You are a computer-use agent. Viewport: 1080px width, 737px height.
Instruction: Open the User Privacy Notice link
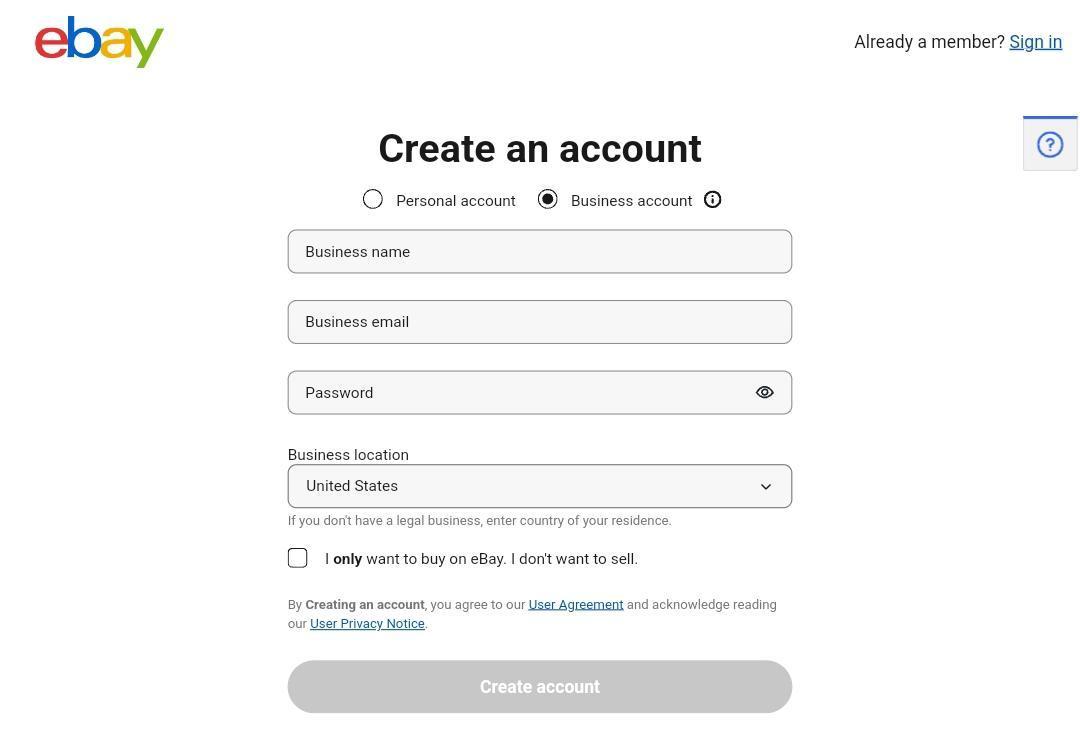tap(367, 624)
